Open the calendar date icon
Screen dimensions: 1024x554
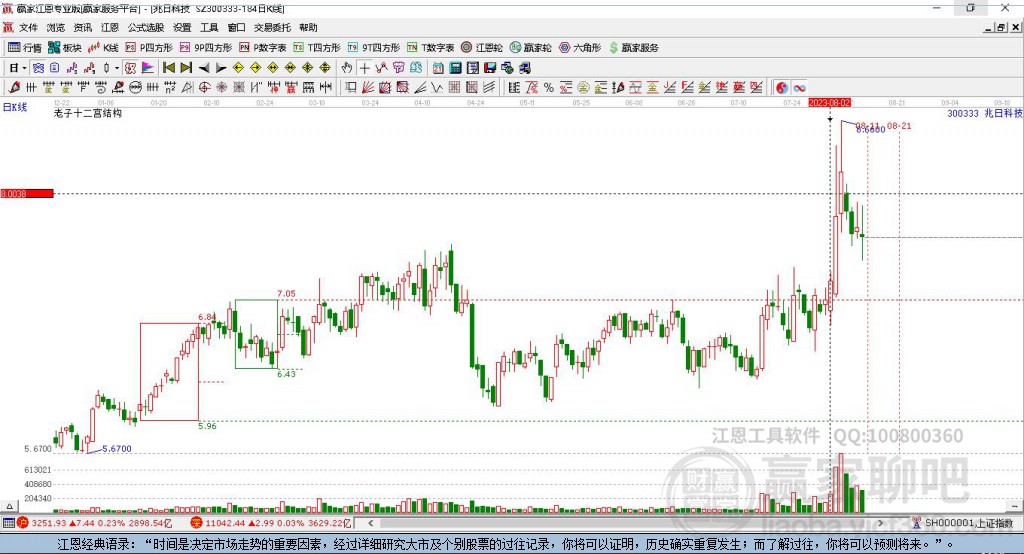[x=438, y=68]
